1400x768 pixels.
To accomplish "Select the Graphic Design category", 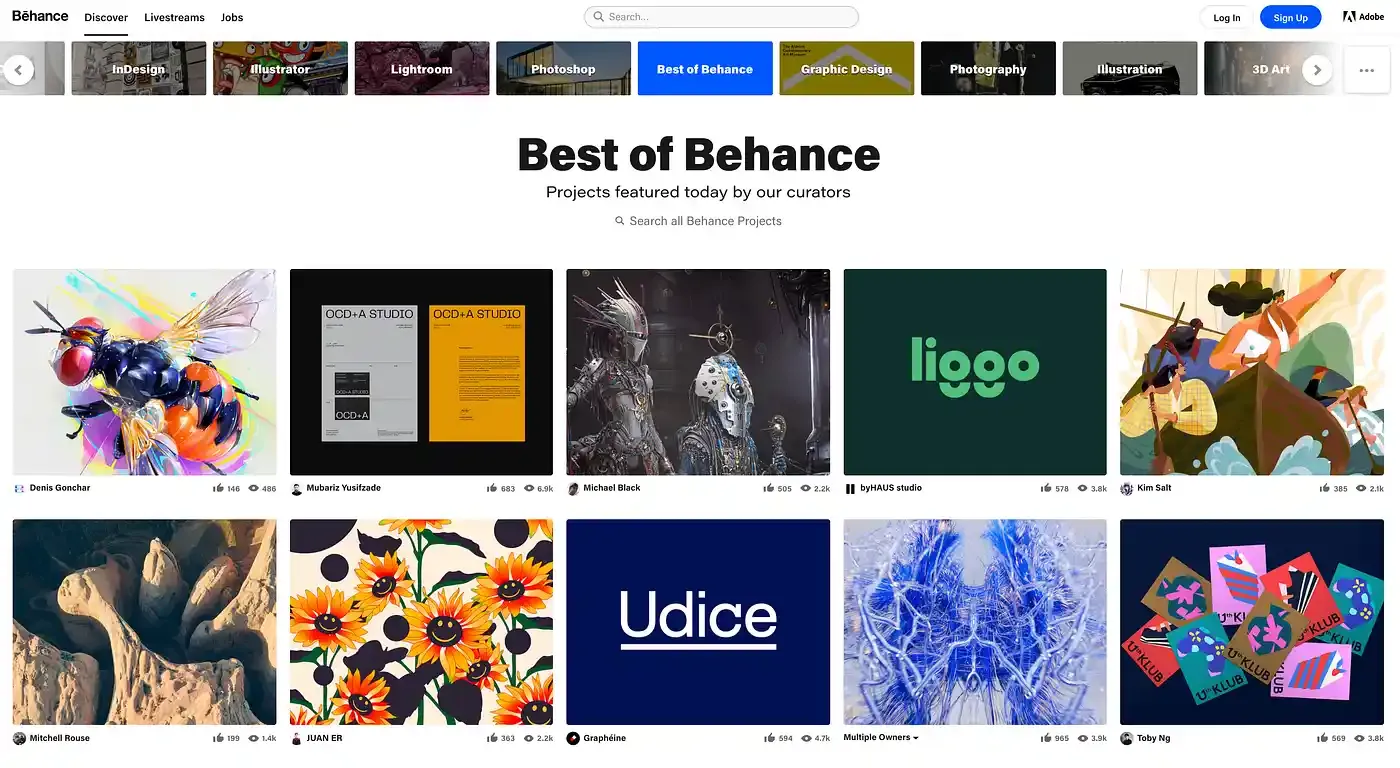I will tap(846, 68).
